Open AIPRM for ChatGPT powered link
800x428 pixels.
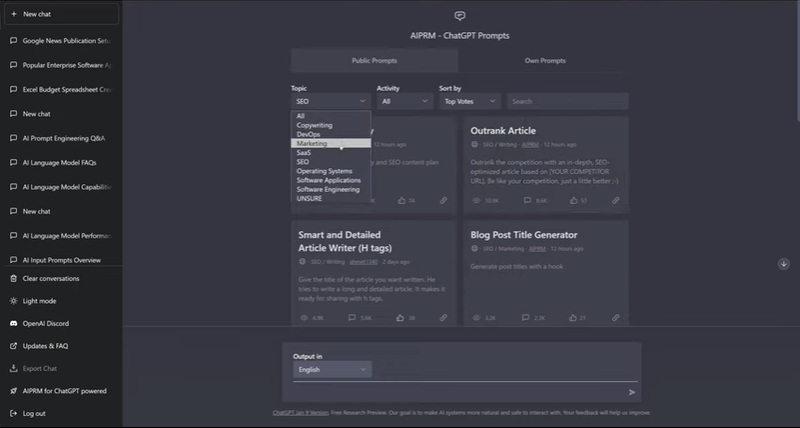pos(61,391)
